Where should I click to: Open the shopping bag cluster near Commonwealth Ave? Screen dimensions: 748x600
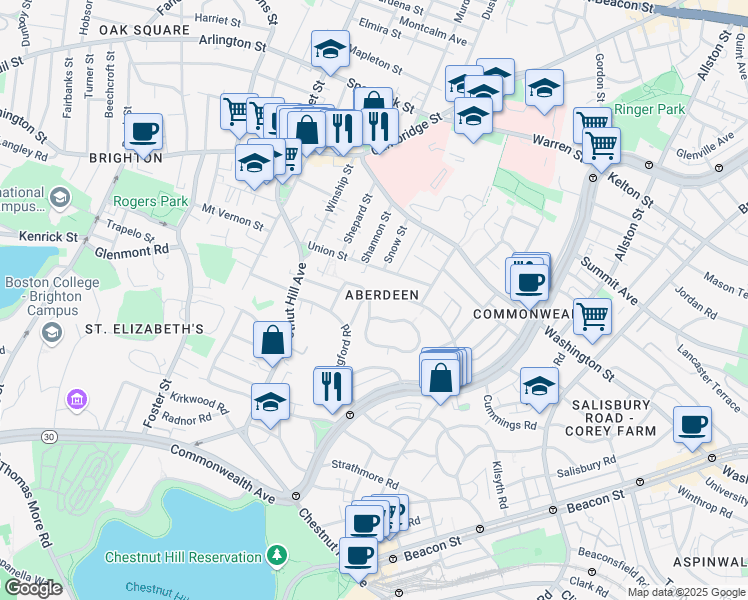440,378
